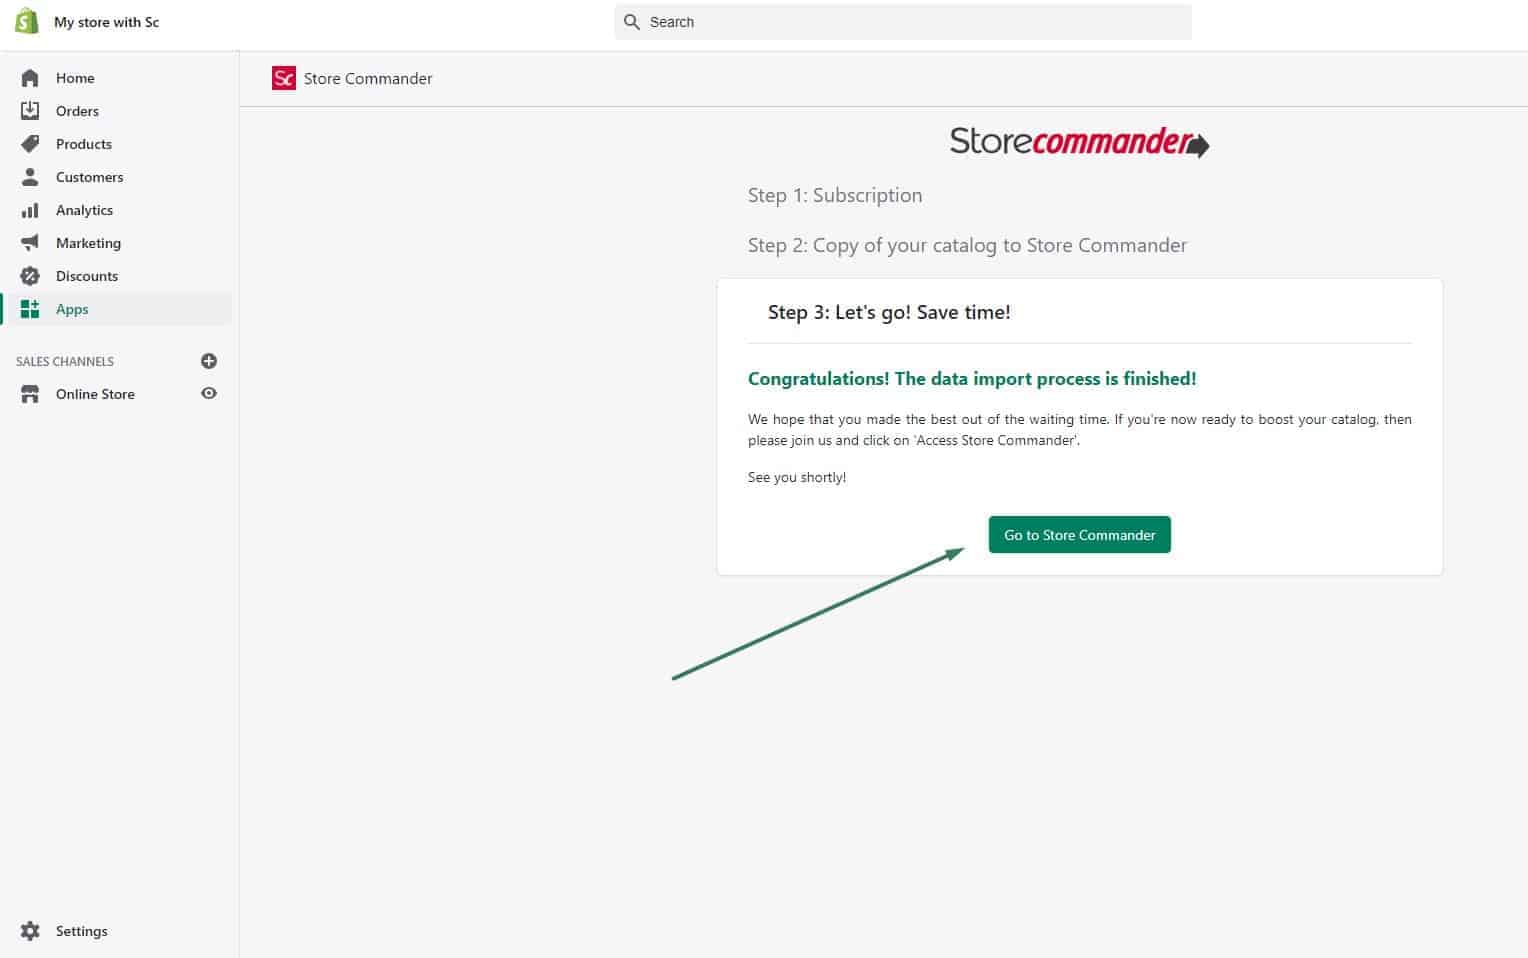
Task: Add a sales channel with plus icon
Action: (209, 361)
